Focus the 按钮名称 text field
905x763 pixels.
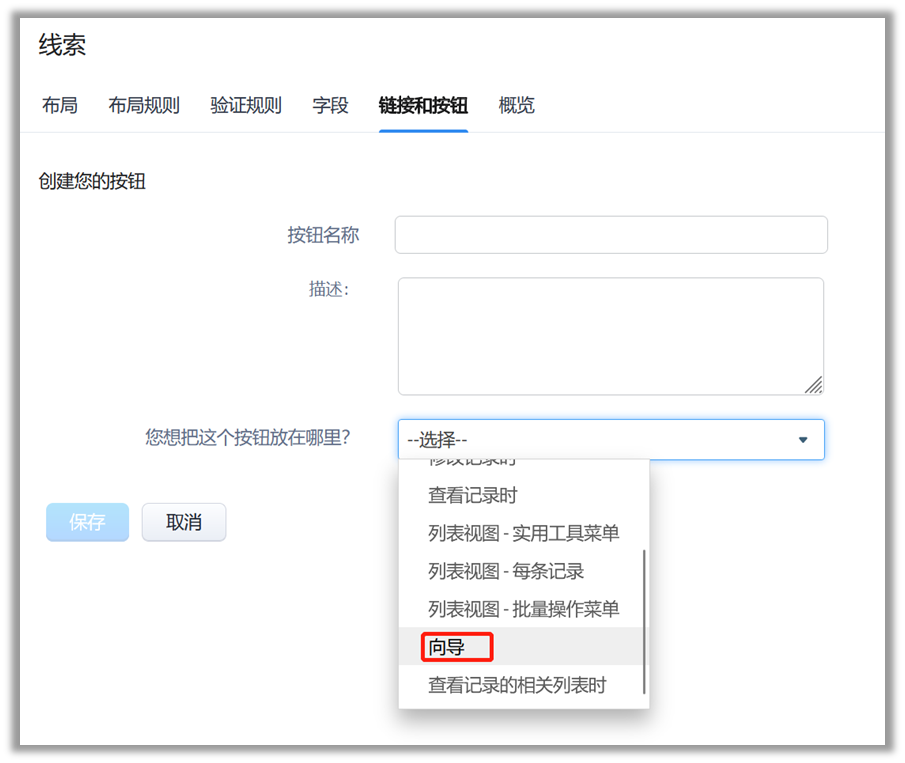pyautogui.click(x=610, y=235)
